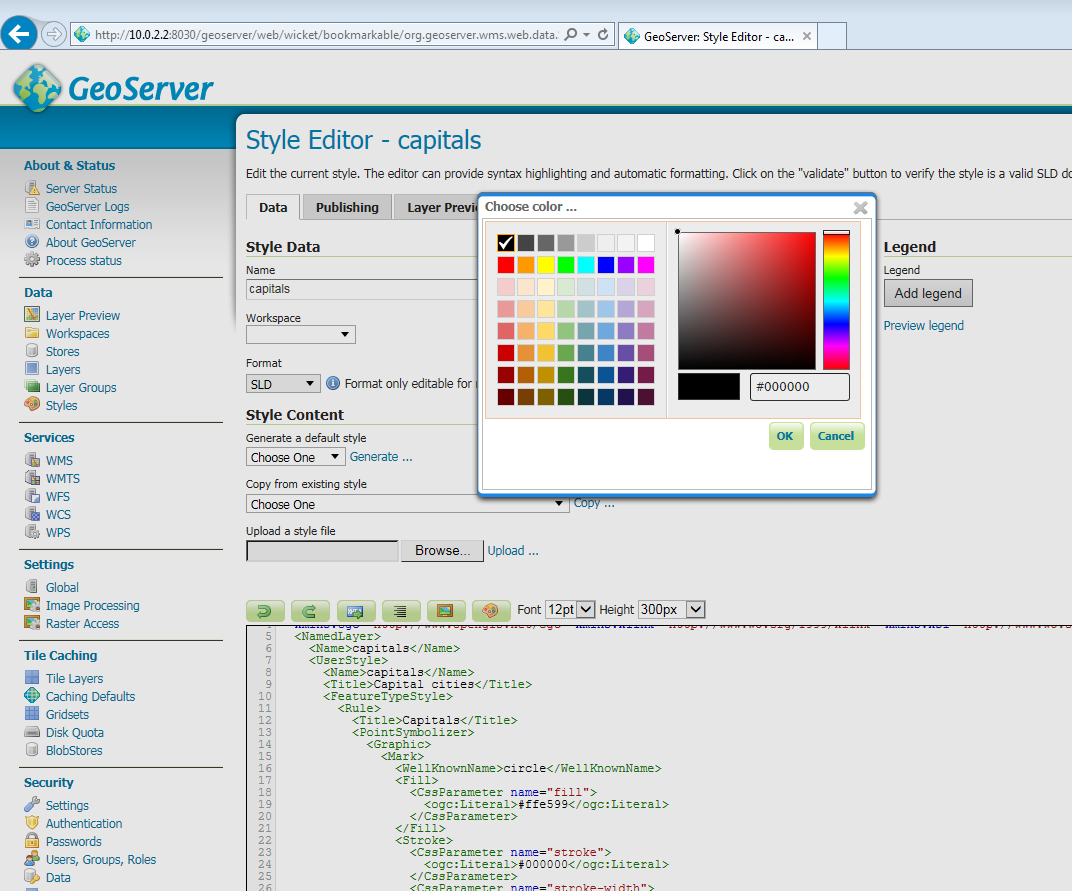Select the black swatch with the checkmark

click(x=506, y=243)
